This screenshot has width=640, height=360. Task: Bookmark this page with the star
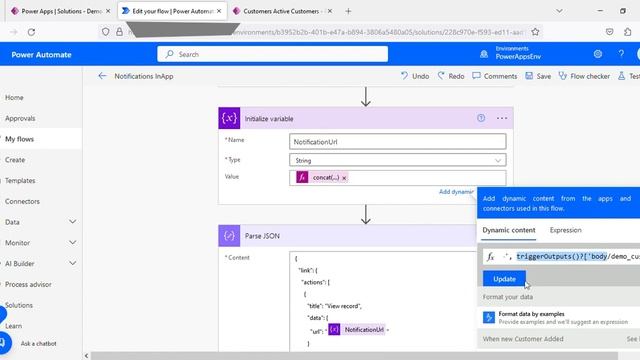pyautogui.click(x=535, y=32)
